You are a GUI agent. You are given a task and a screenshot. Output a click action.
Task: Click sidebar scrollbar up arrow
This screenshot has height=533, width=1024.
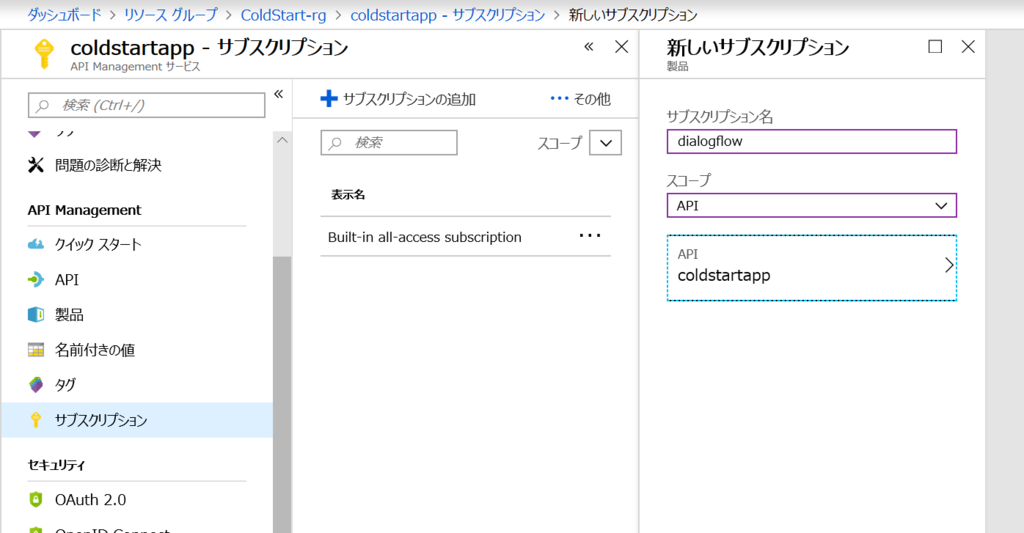[x=282, y=140]
